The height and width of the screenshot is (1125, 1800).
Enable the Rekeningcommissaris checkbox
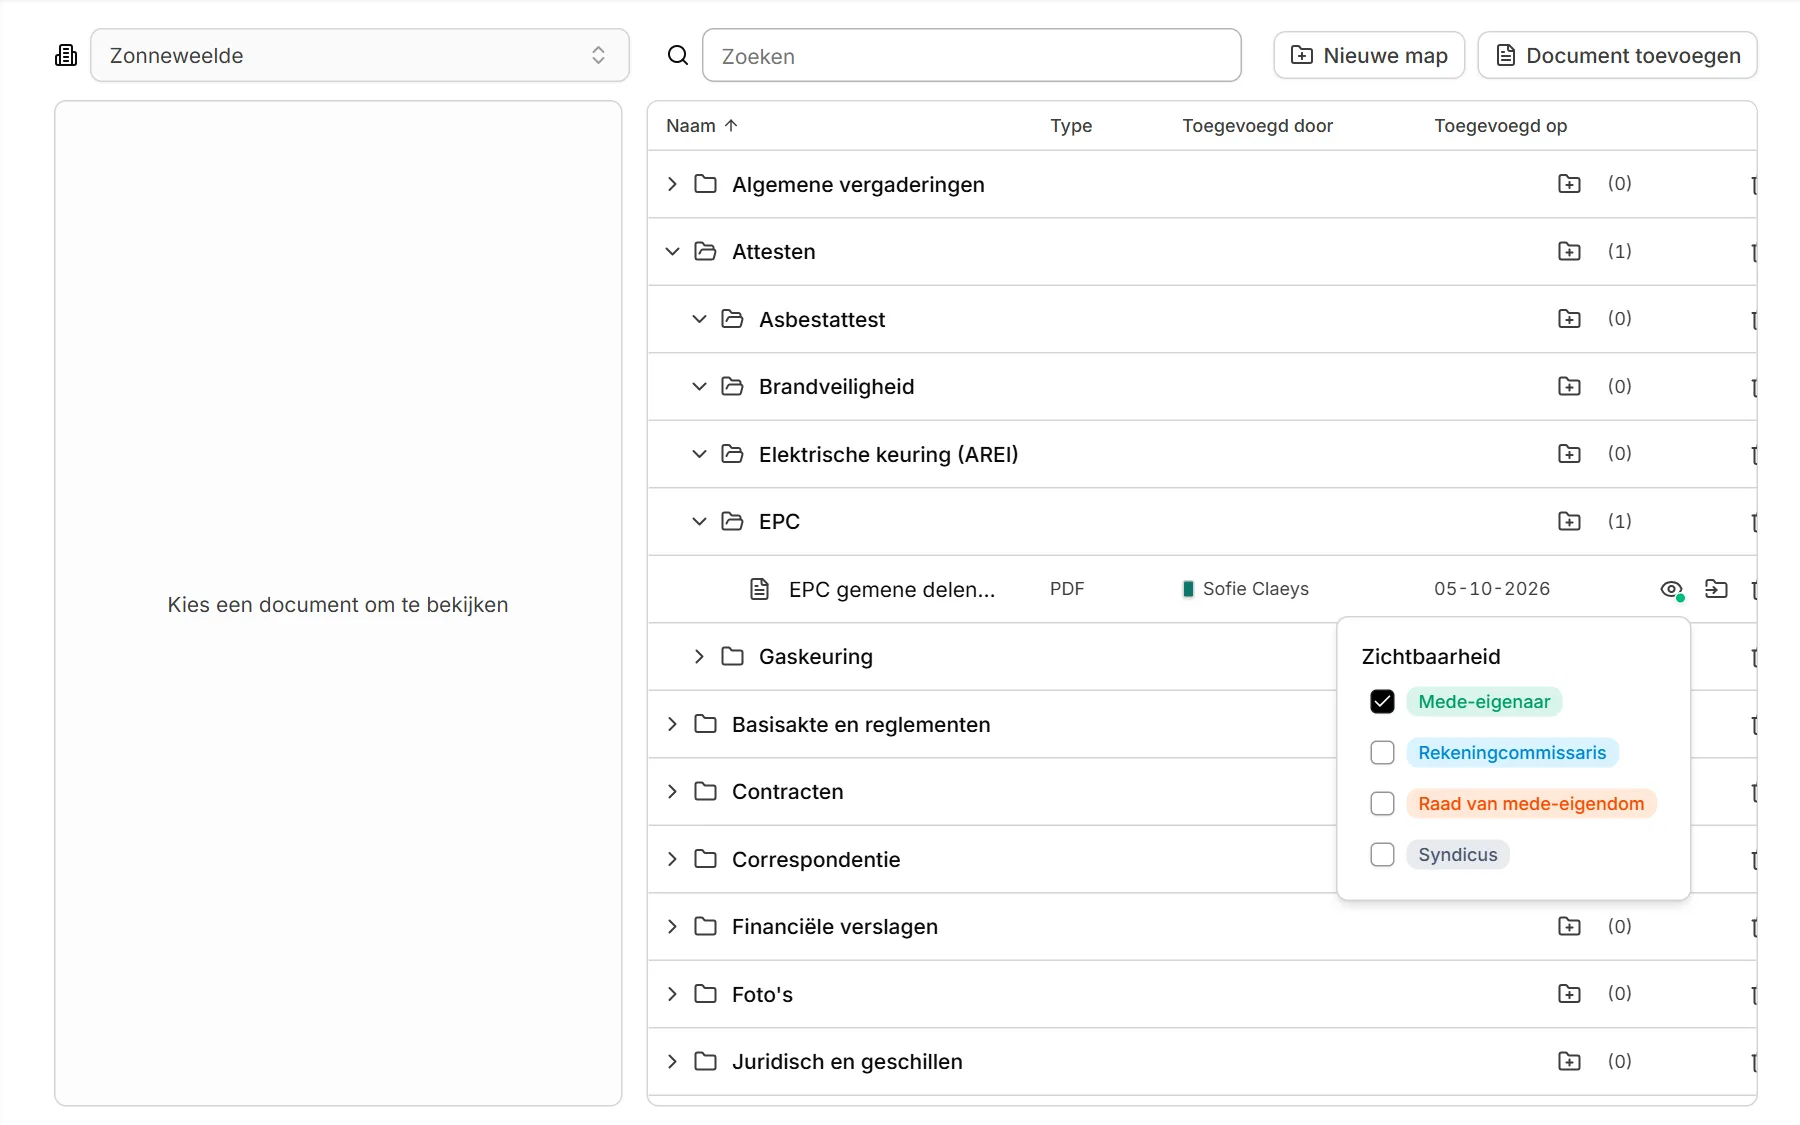pos(1382,753)
